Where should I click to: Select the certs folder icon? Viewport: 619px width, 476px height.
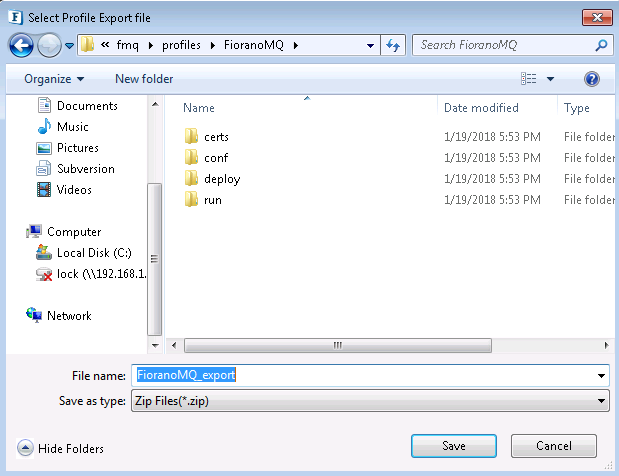coord(191,136)
